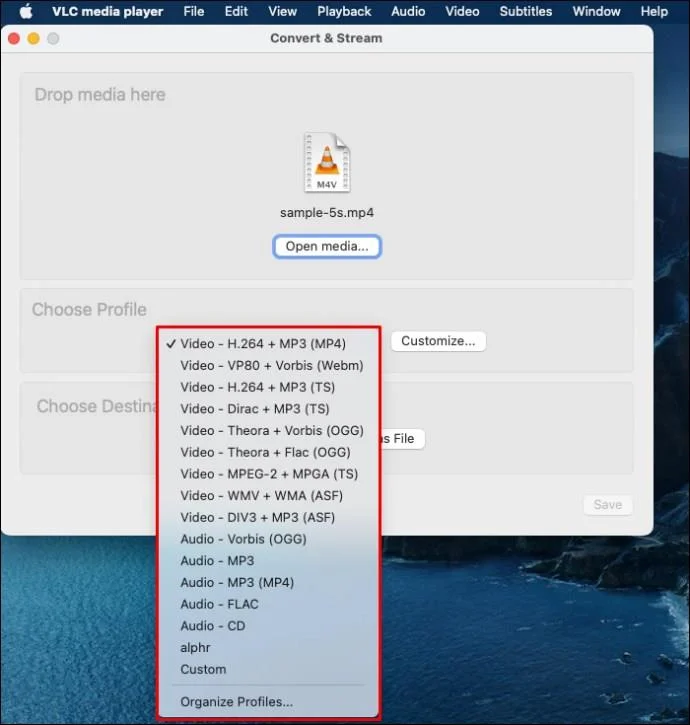Close the Convert & Stream window

point(14,38)
